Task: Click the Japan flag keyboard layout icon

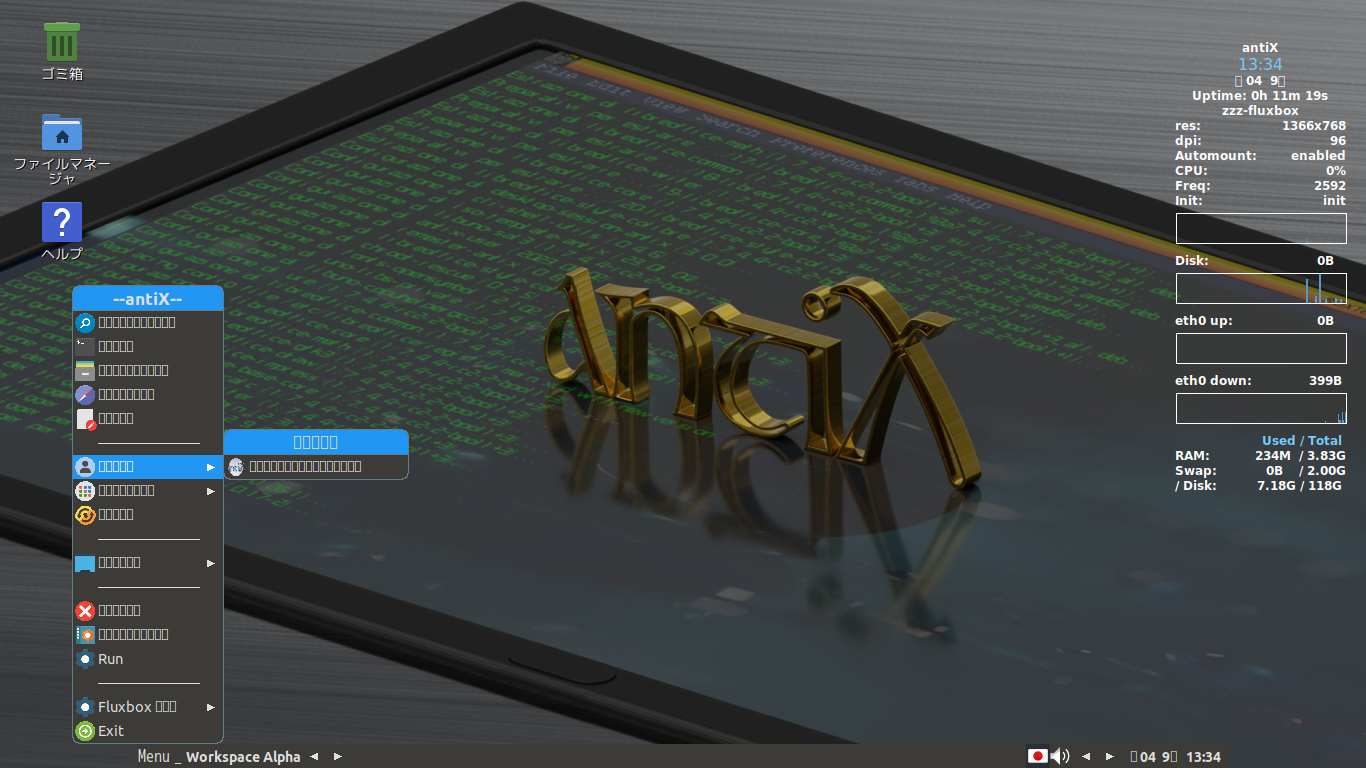Action: click(1038, 756)
